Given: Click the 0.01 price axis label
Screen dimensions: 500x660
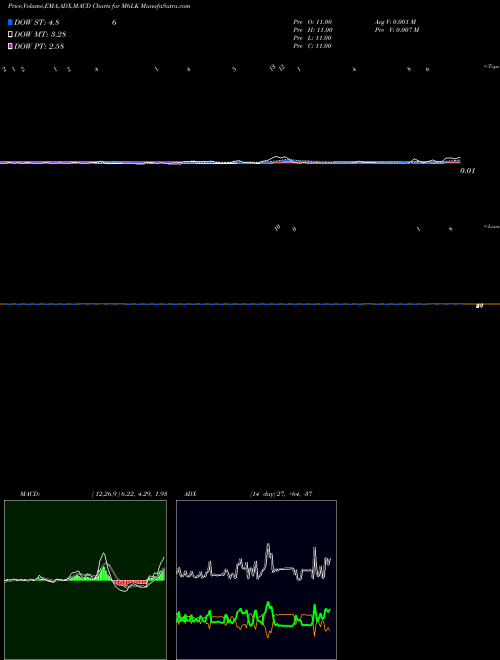Looking at the screenshot, I should click(x=467, y=171).
